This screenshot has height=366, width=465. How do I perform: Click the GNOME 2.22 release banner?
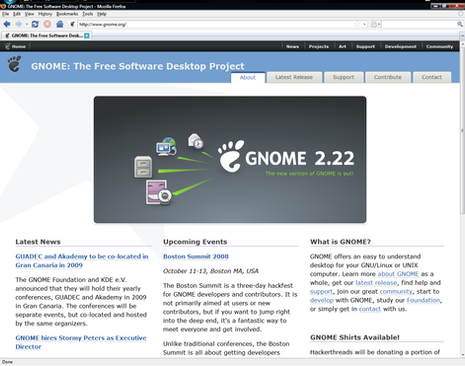tap(230, 160)
